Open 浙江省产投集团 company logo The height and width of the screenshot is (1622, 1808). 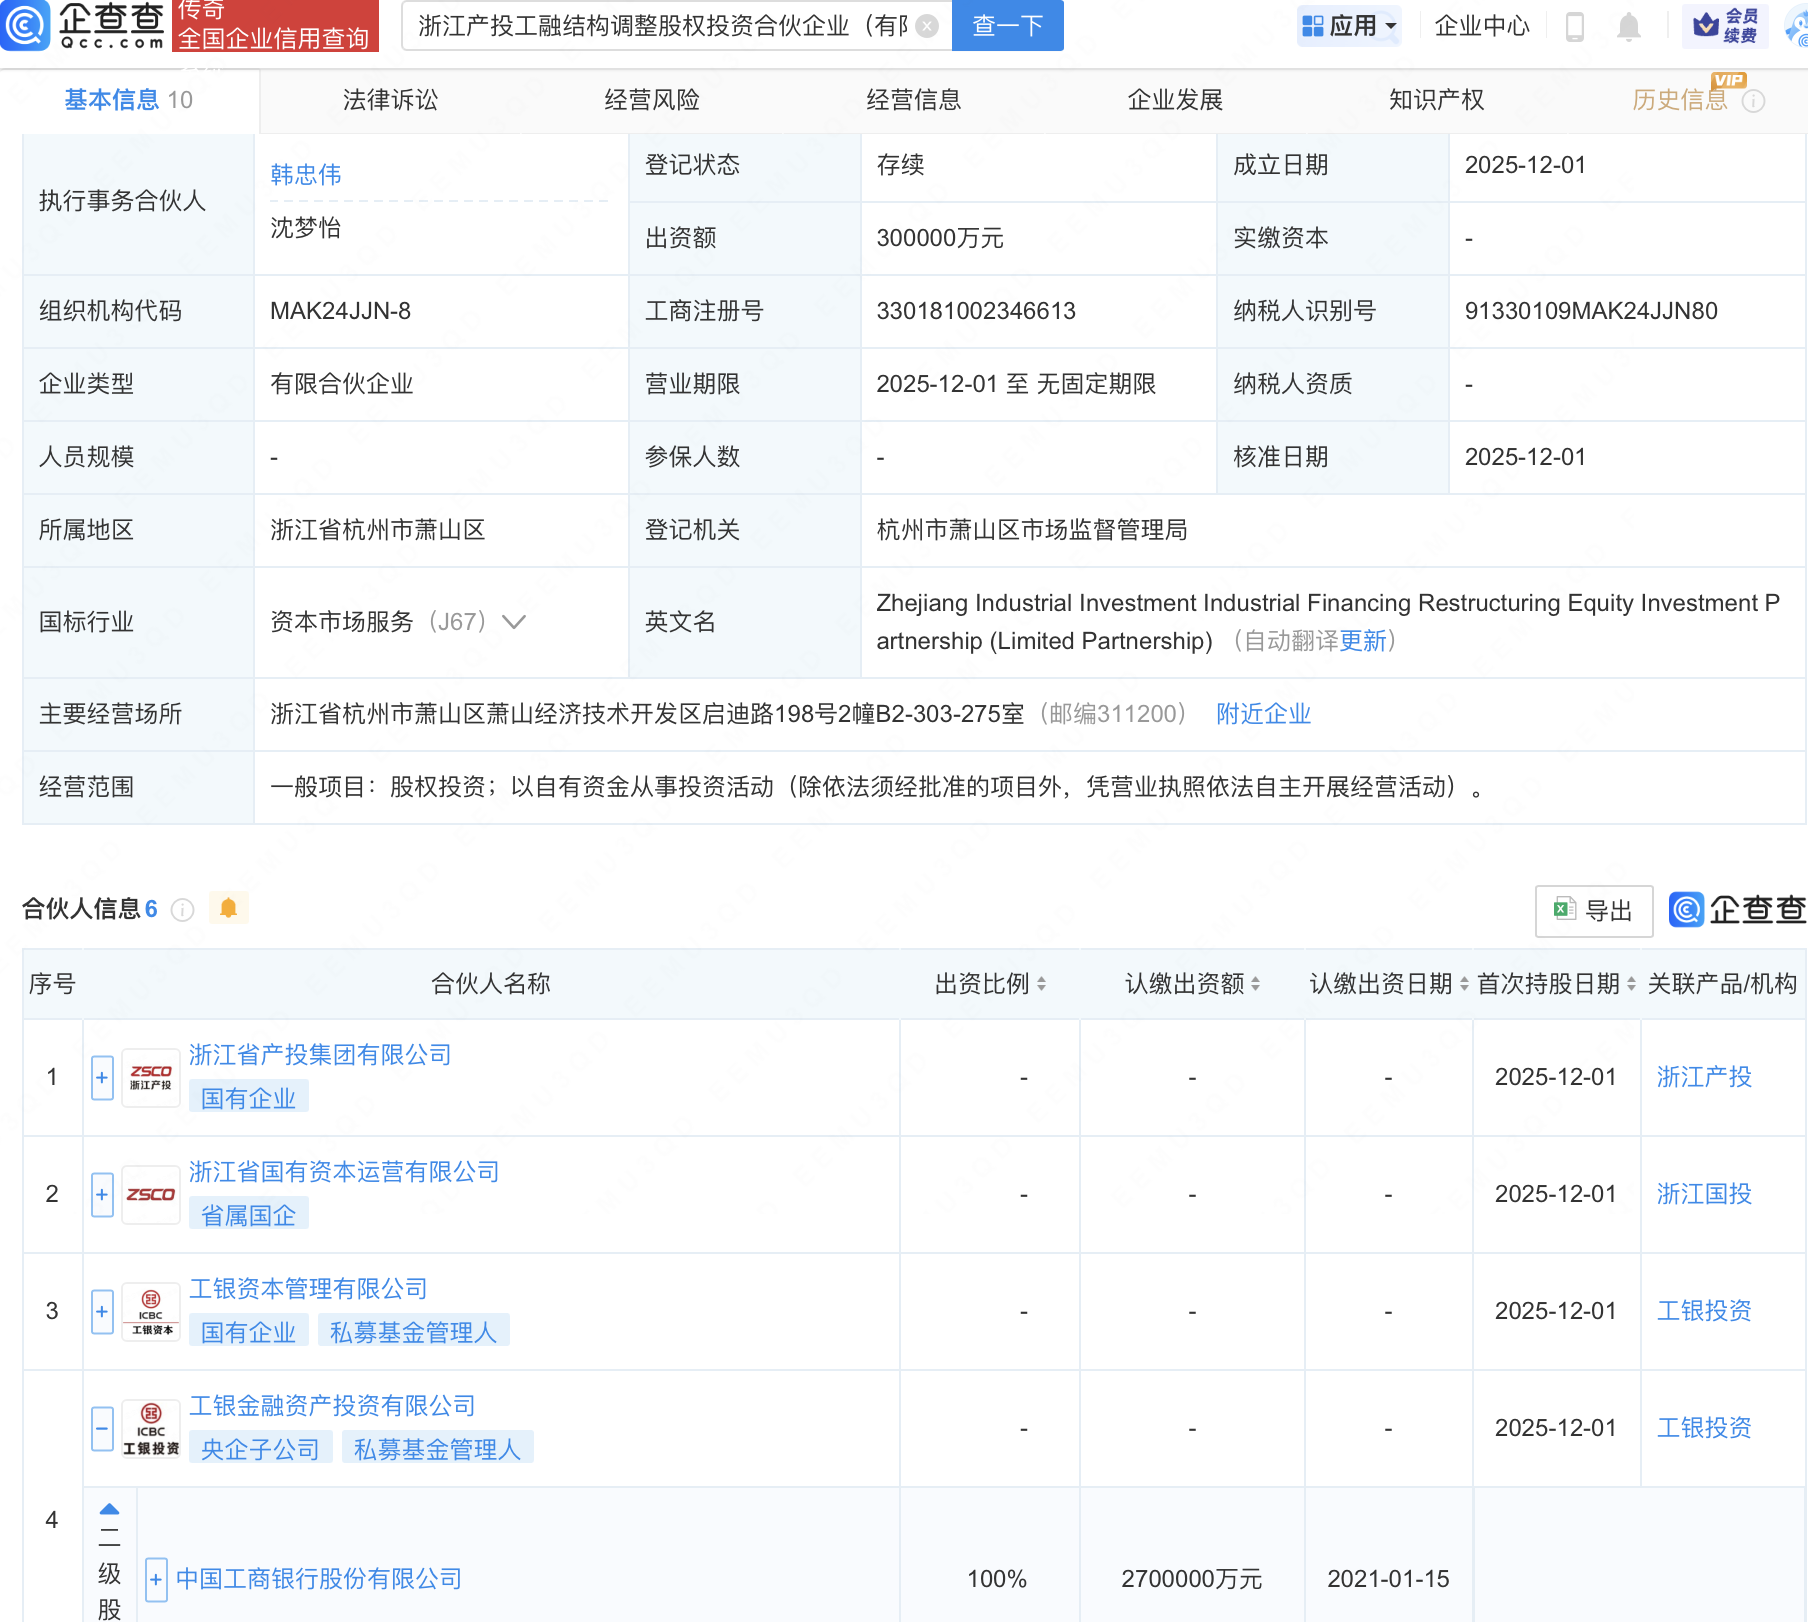point(151,1078)
